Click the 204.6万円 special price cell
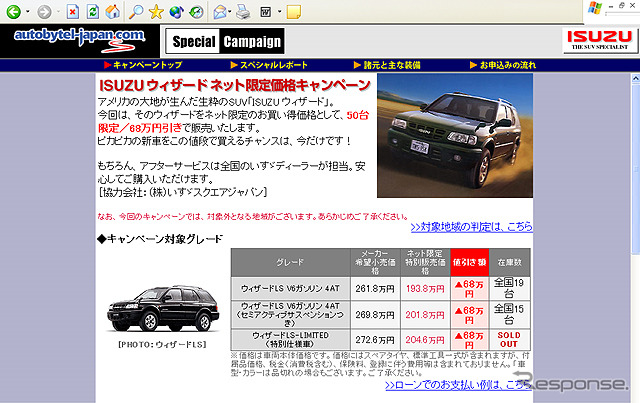 [425, 340]
